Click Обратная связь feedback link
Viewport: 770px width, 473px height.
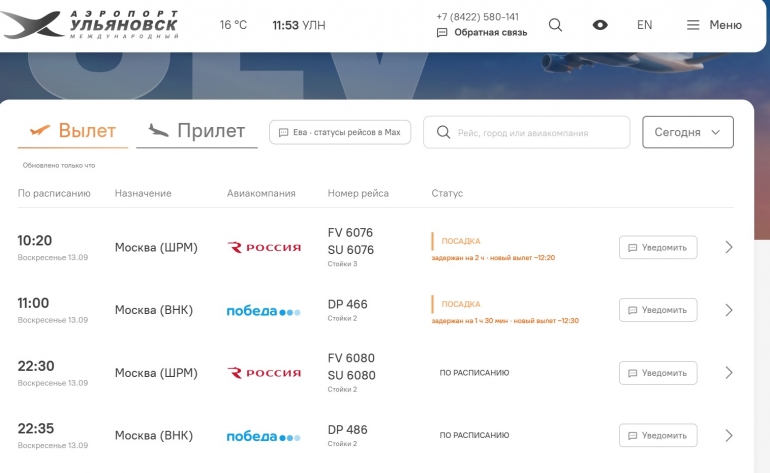(x=482, y=32)
